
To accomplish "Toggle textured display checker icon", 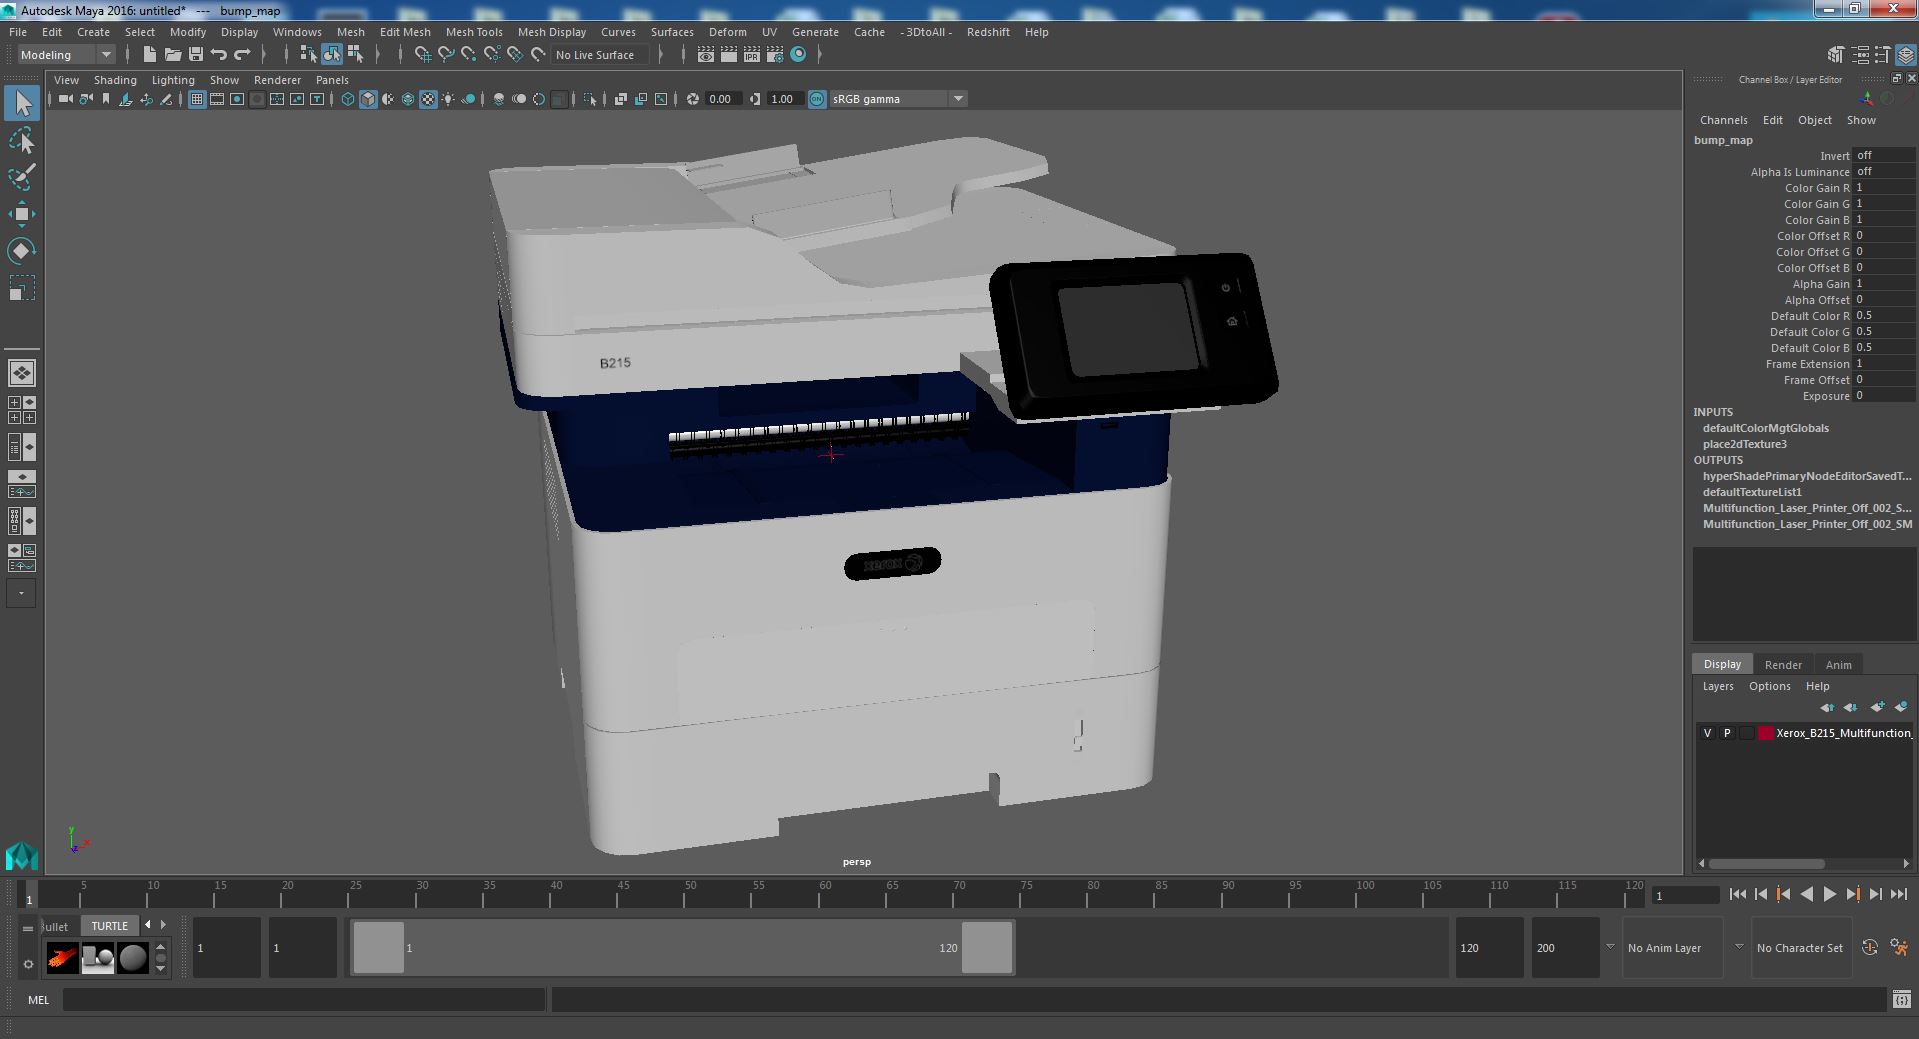I will (x=428, y=99).
